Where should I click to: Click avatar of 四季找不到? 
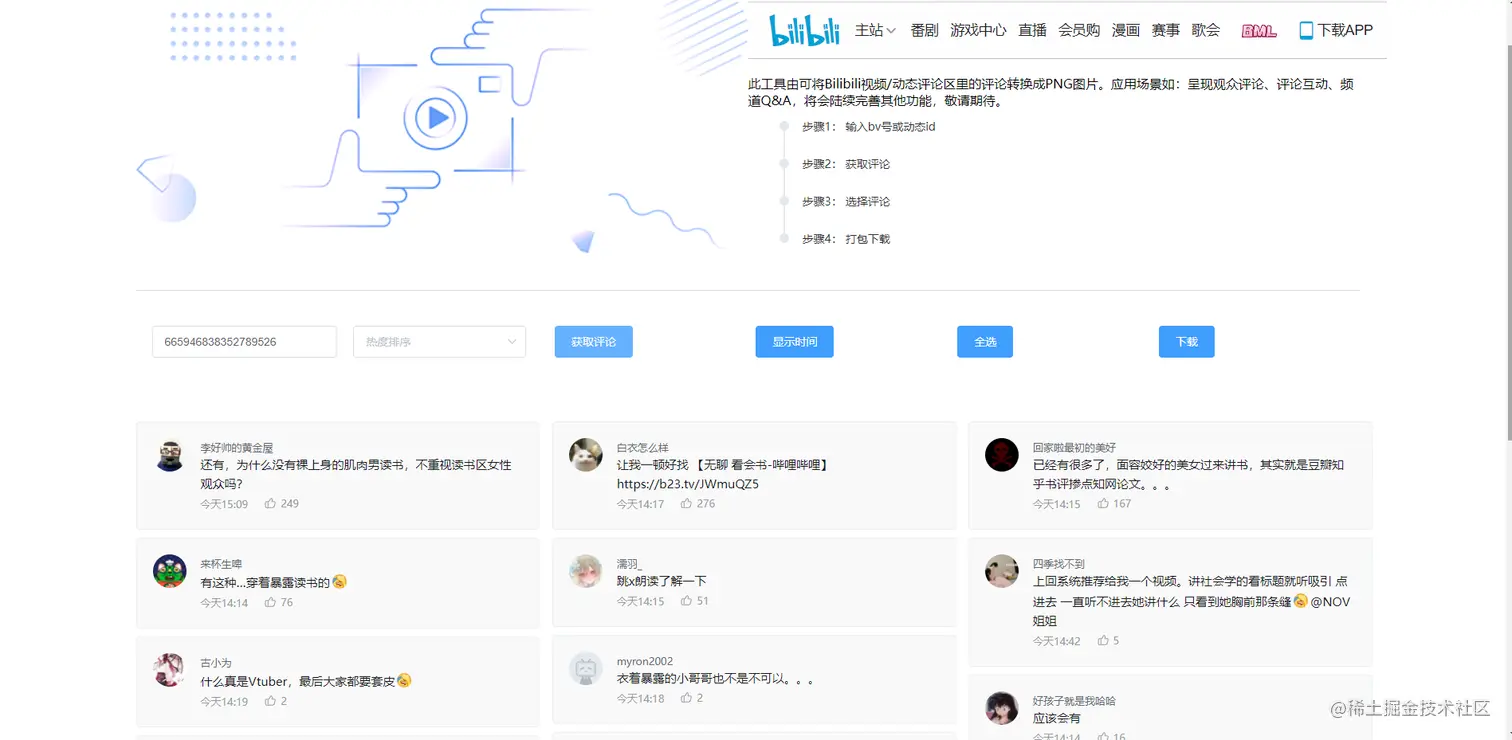pos(1002,571)
